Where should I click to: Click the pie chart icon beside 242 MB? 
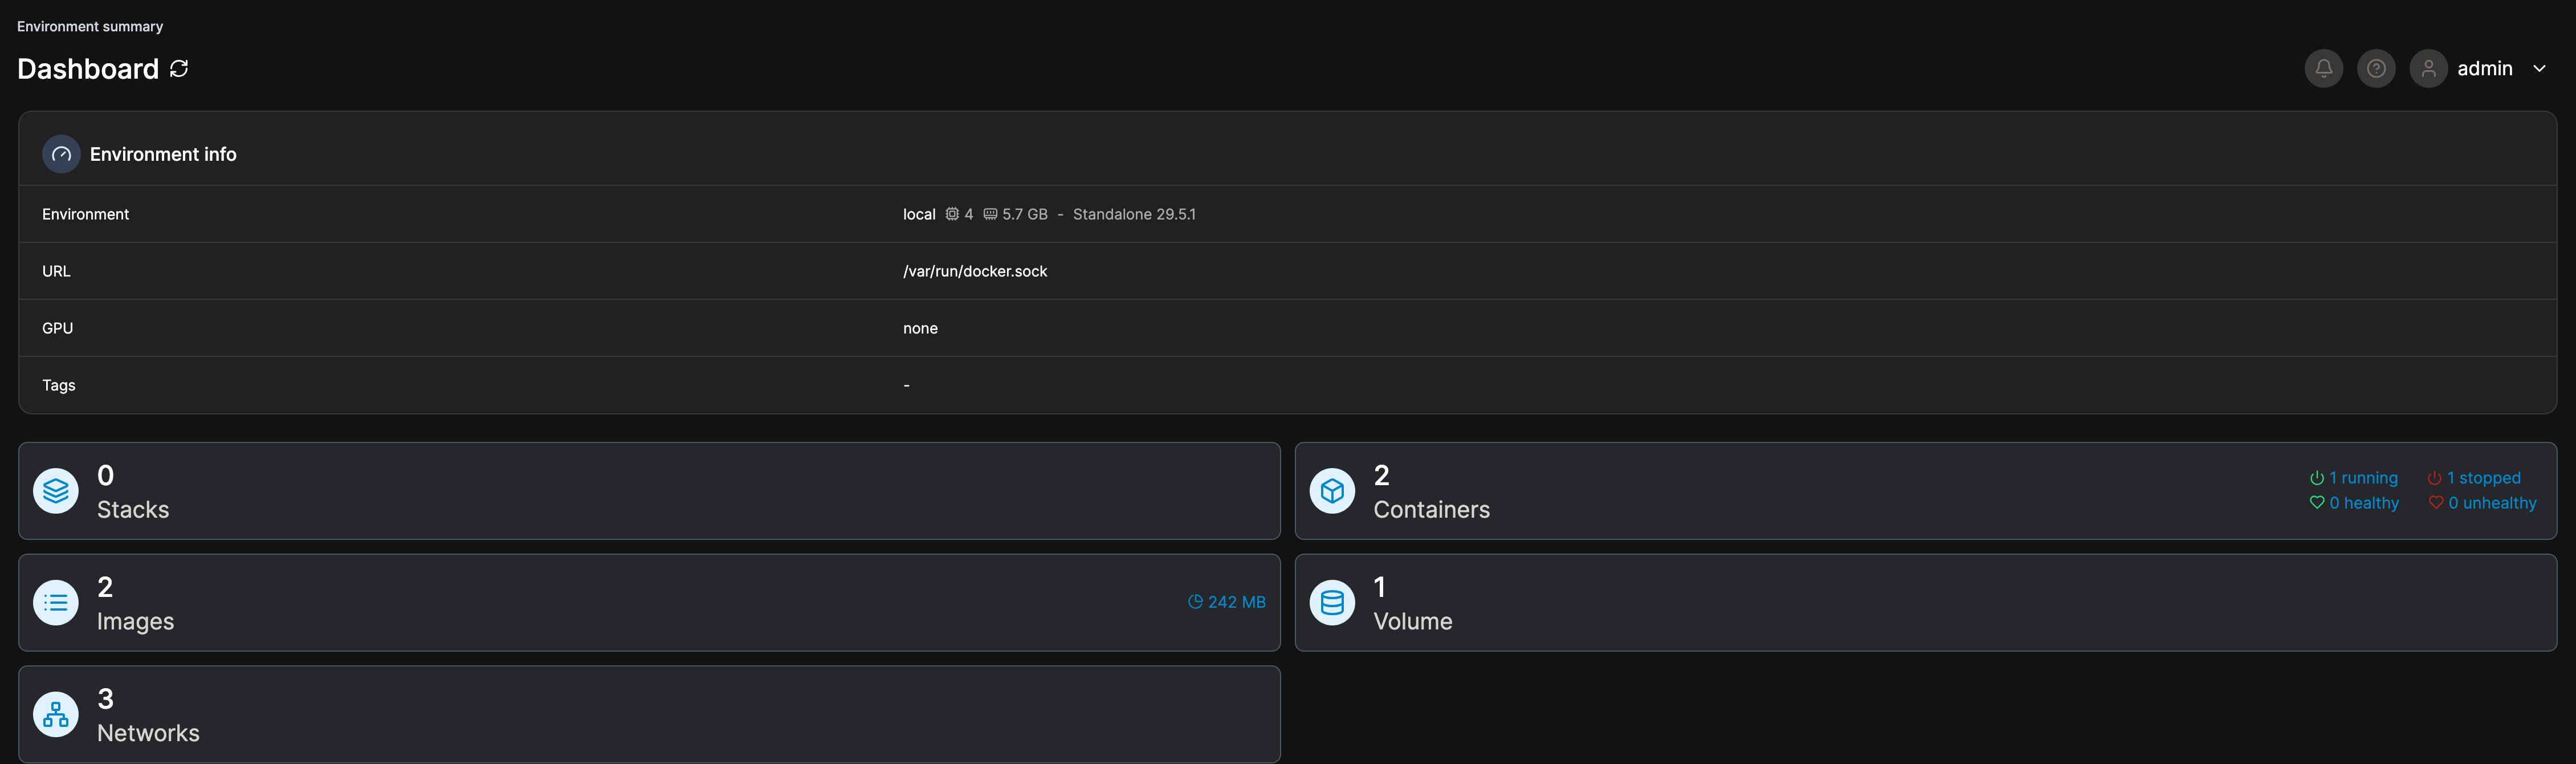pyautogui.click(x=1194, y=602)
